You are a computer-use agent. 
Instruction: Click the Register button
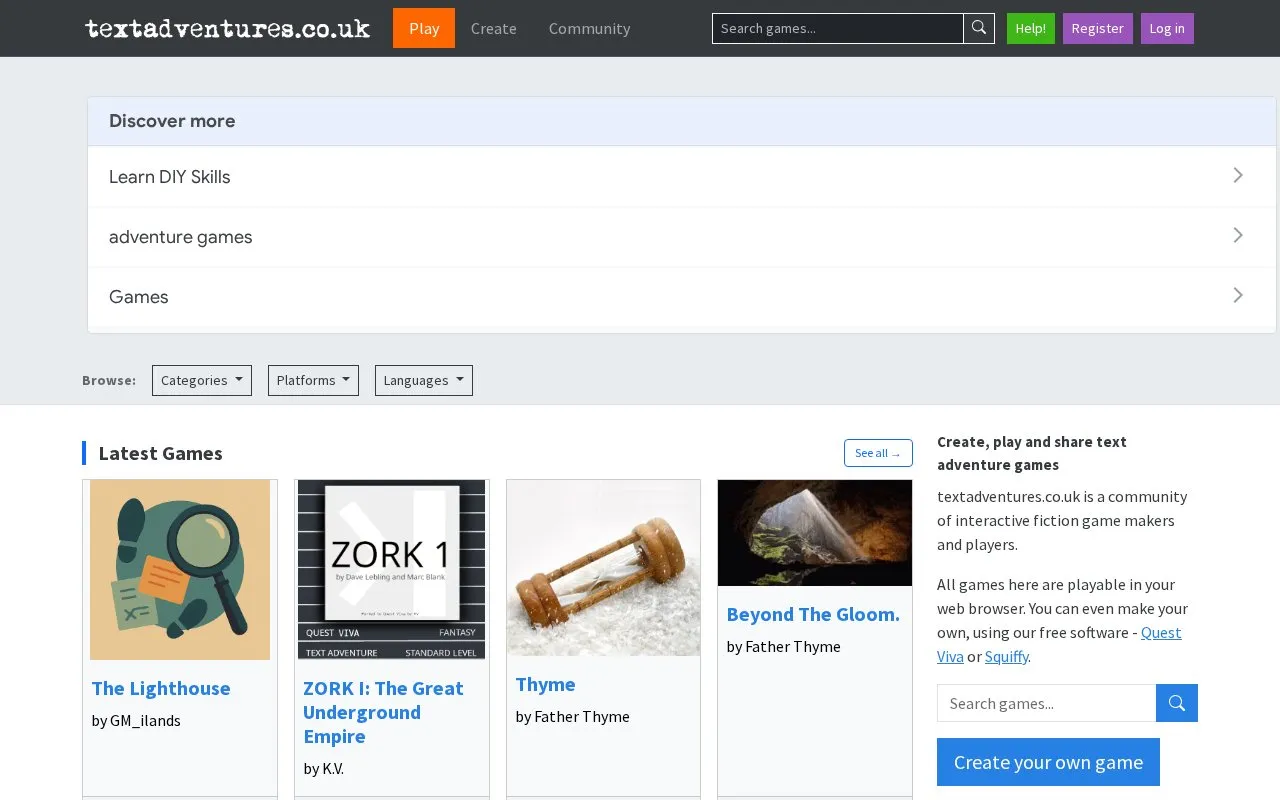click(1098, 28)
